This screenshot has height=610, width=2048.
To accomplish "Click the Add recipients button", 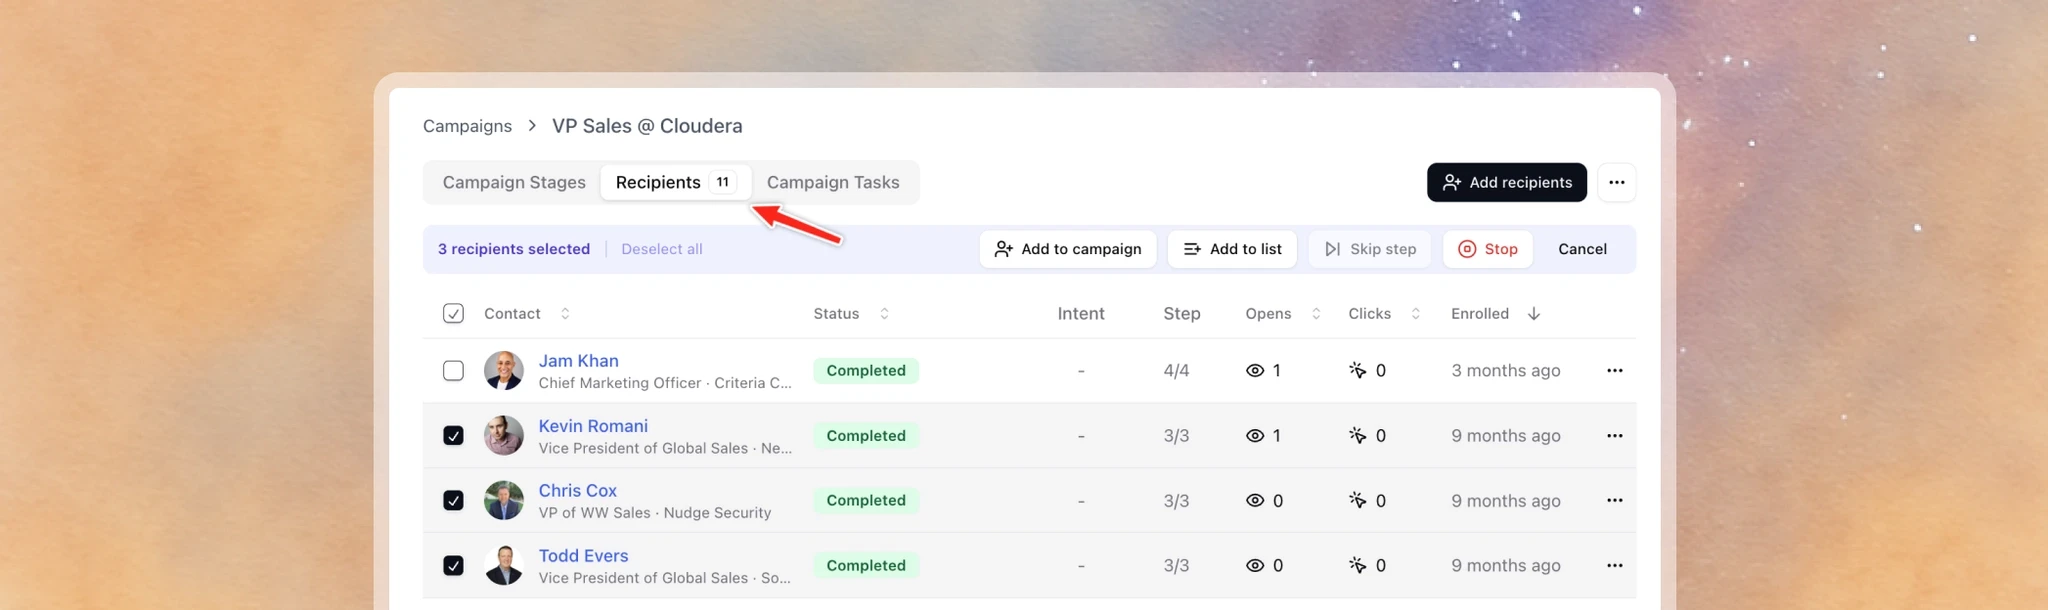I will 1506,182.
